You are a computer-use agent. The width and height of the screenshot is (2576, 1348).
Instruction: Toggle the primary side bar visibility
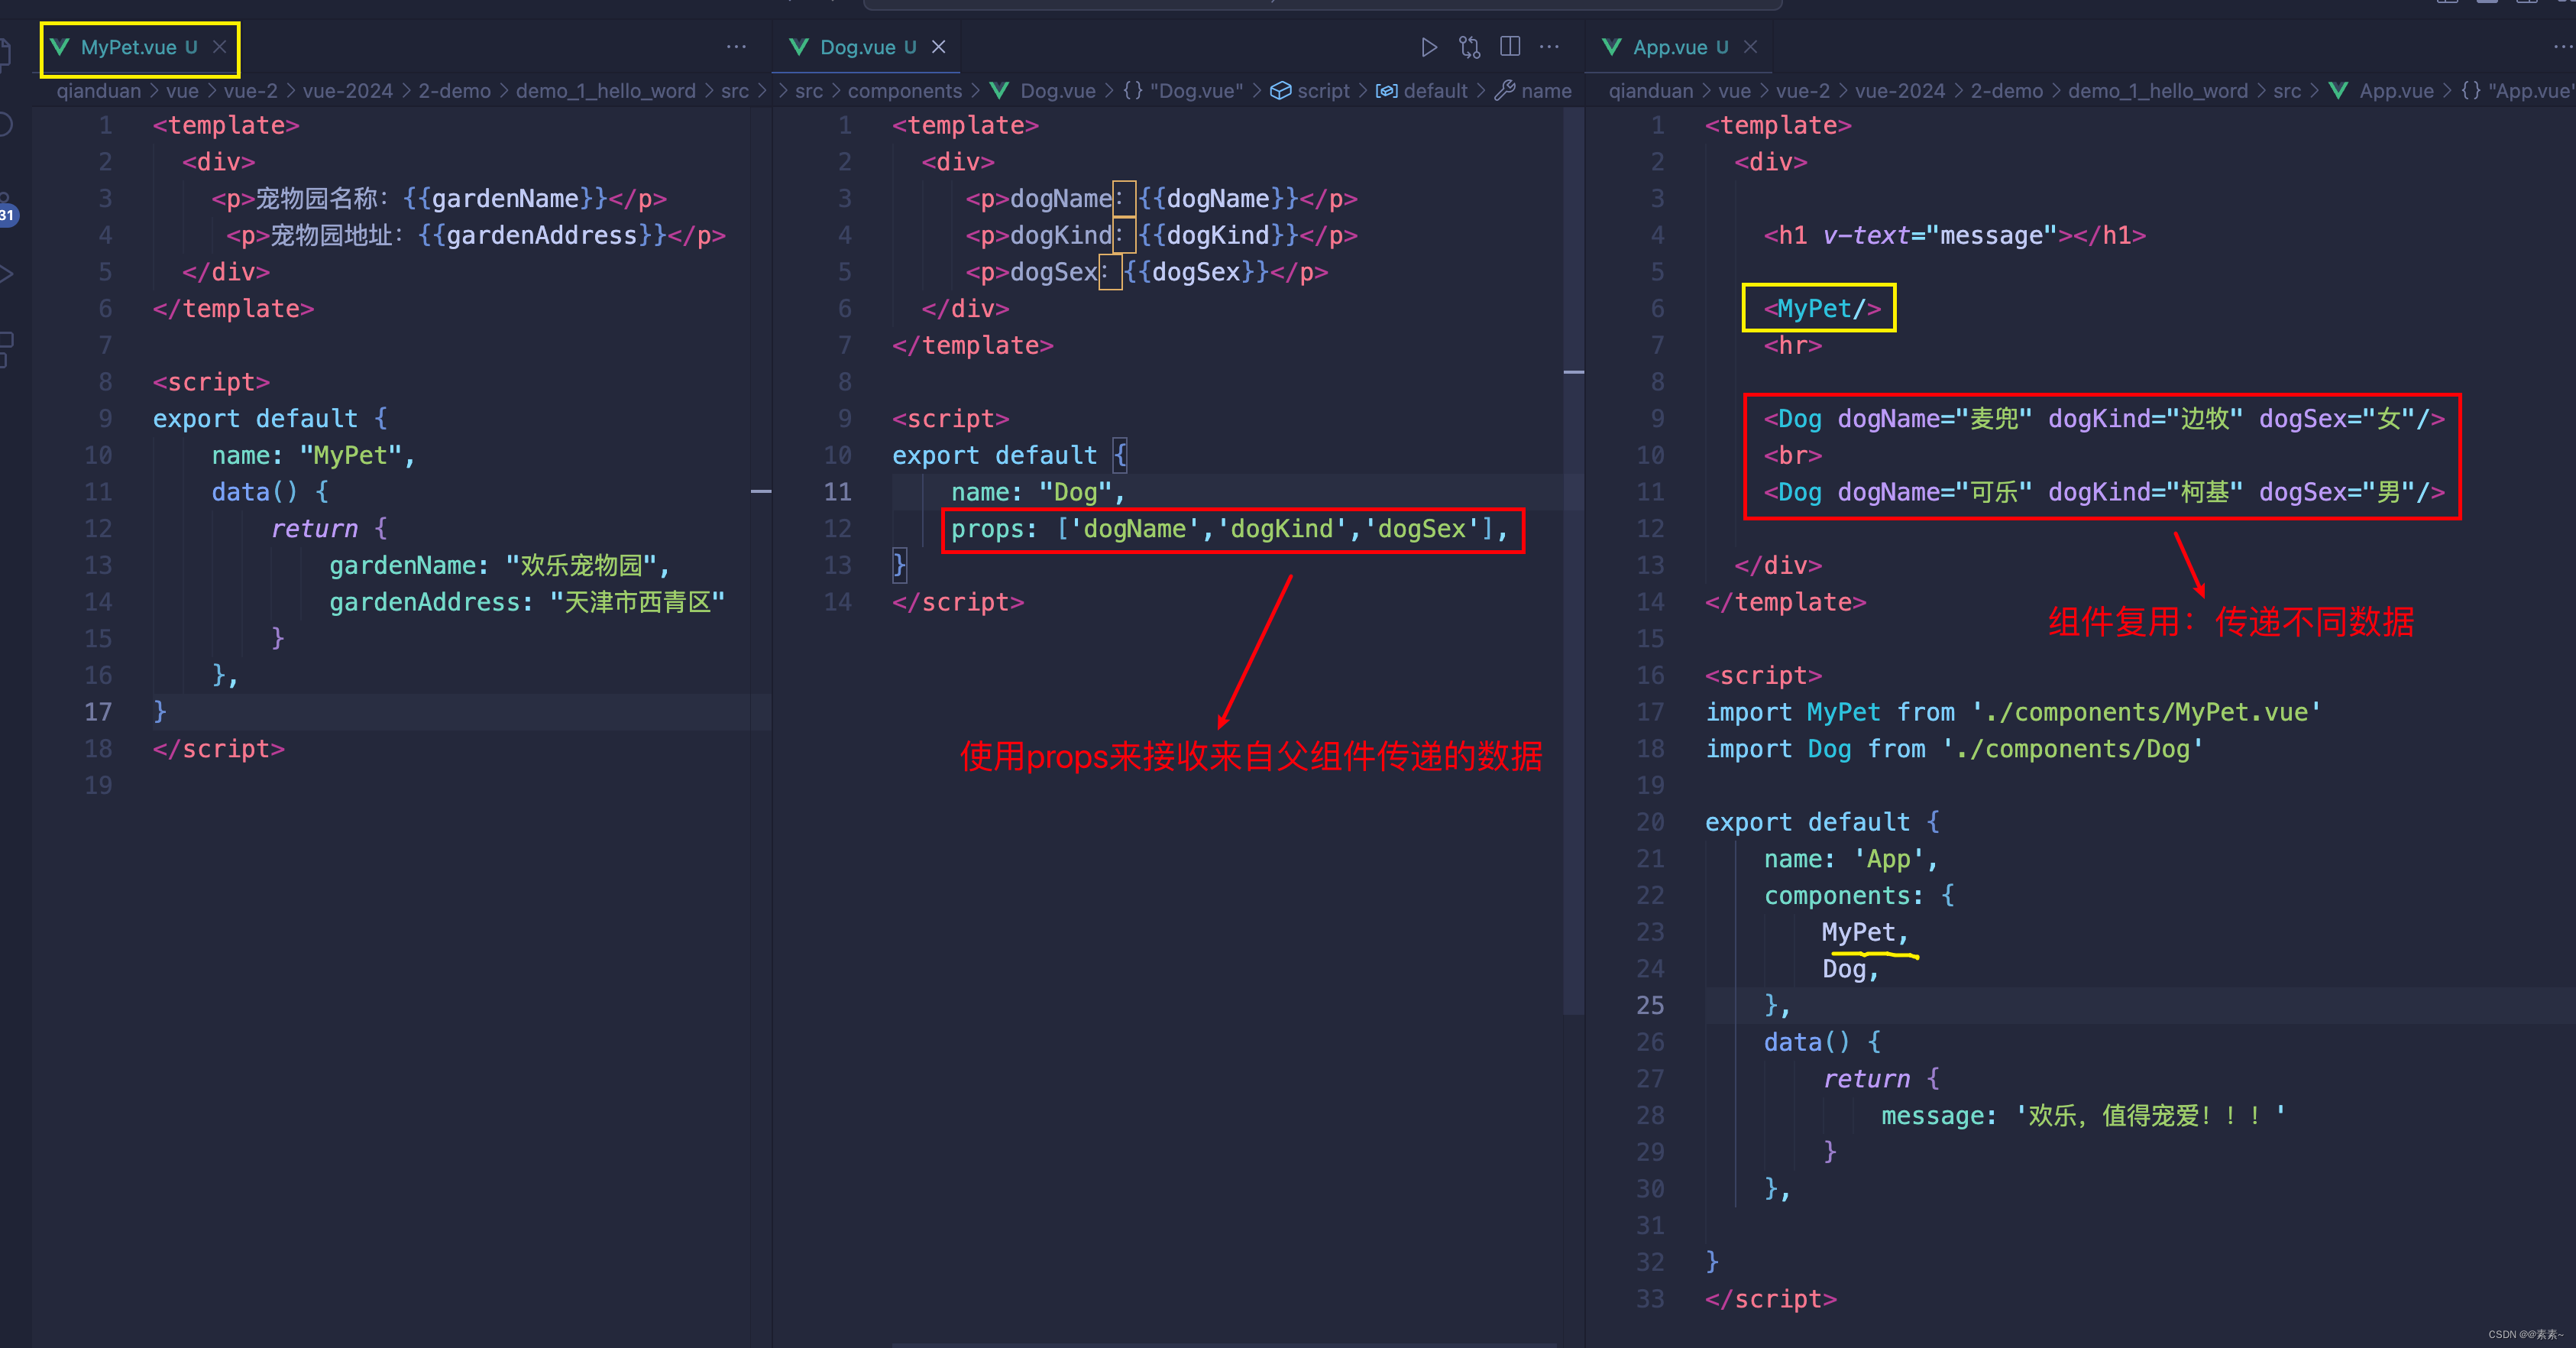pos(2448,4)
